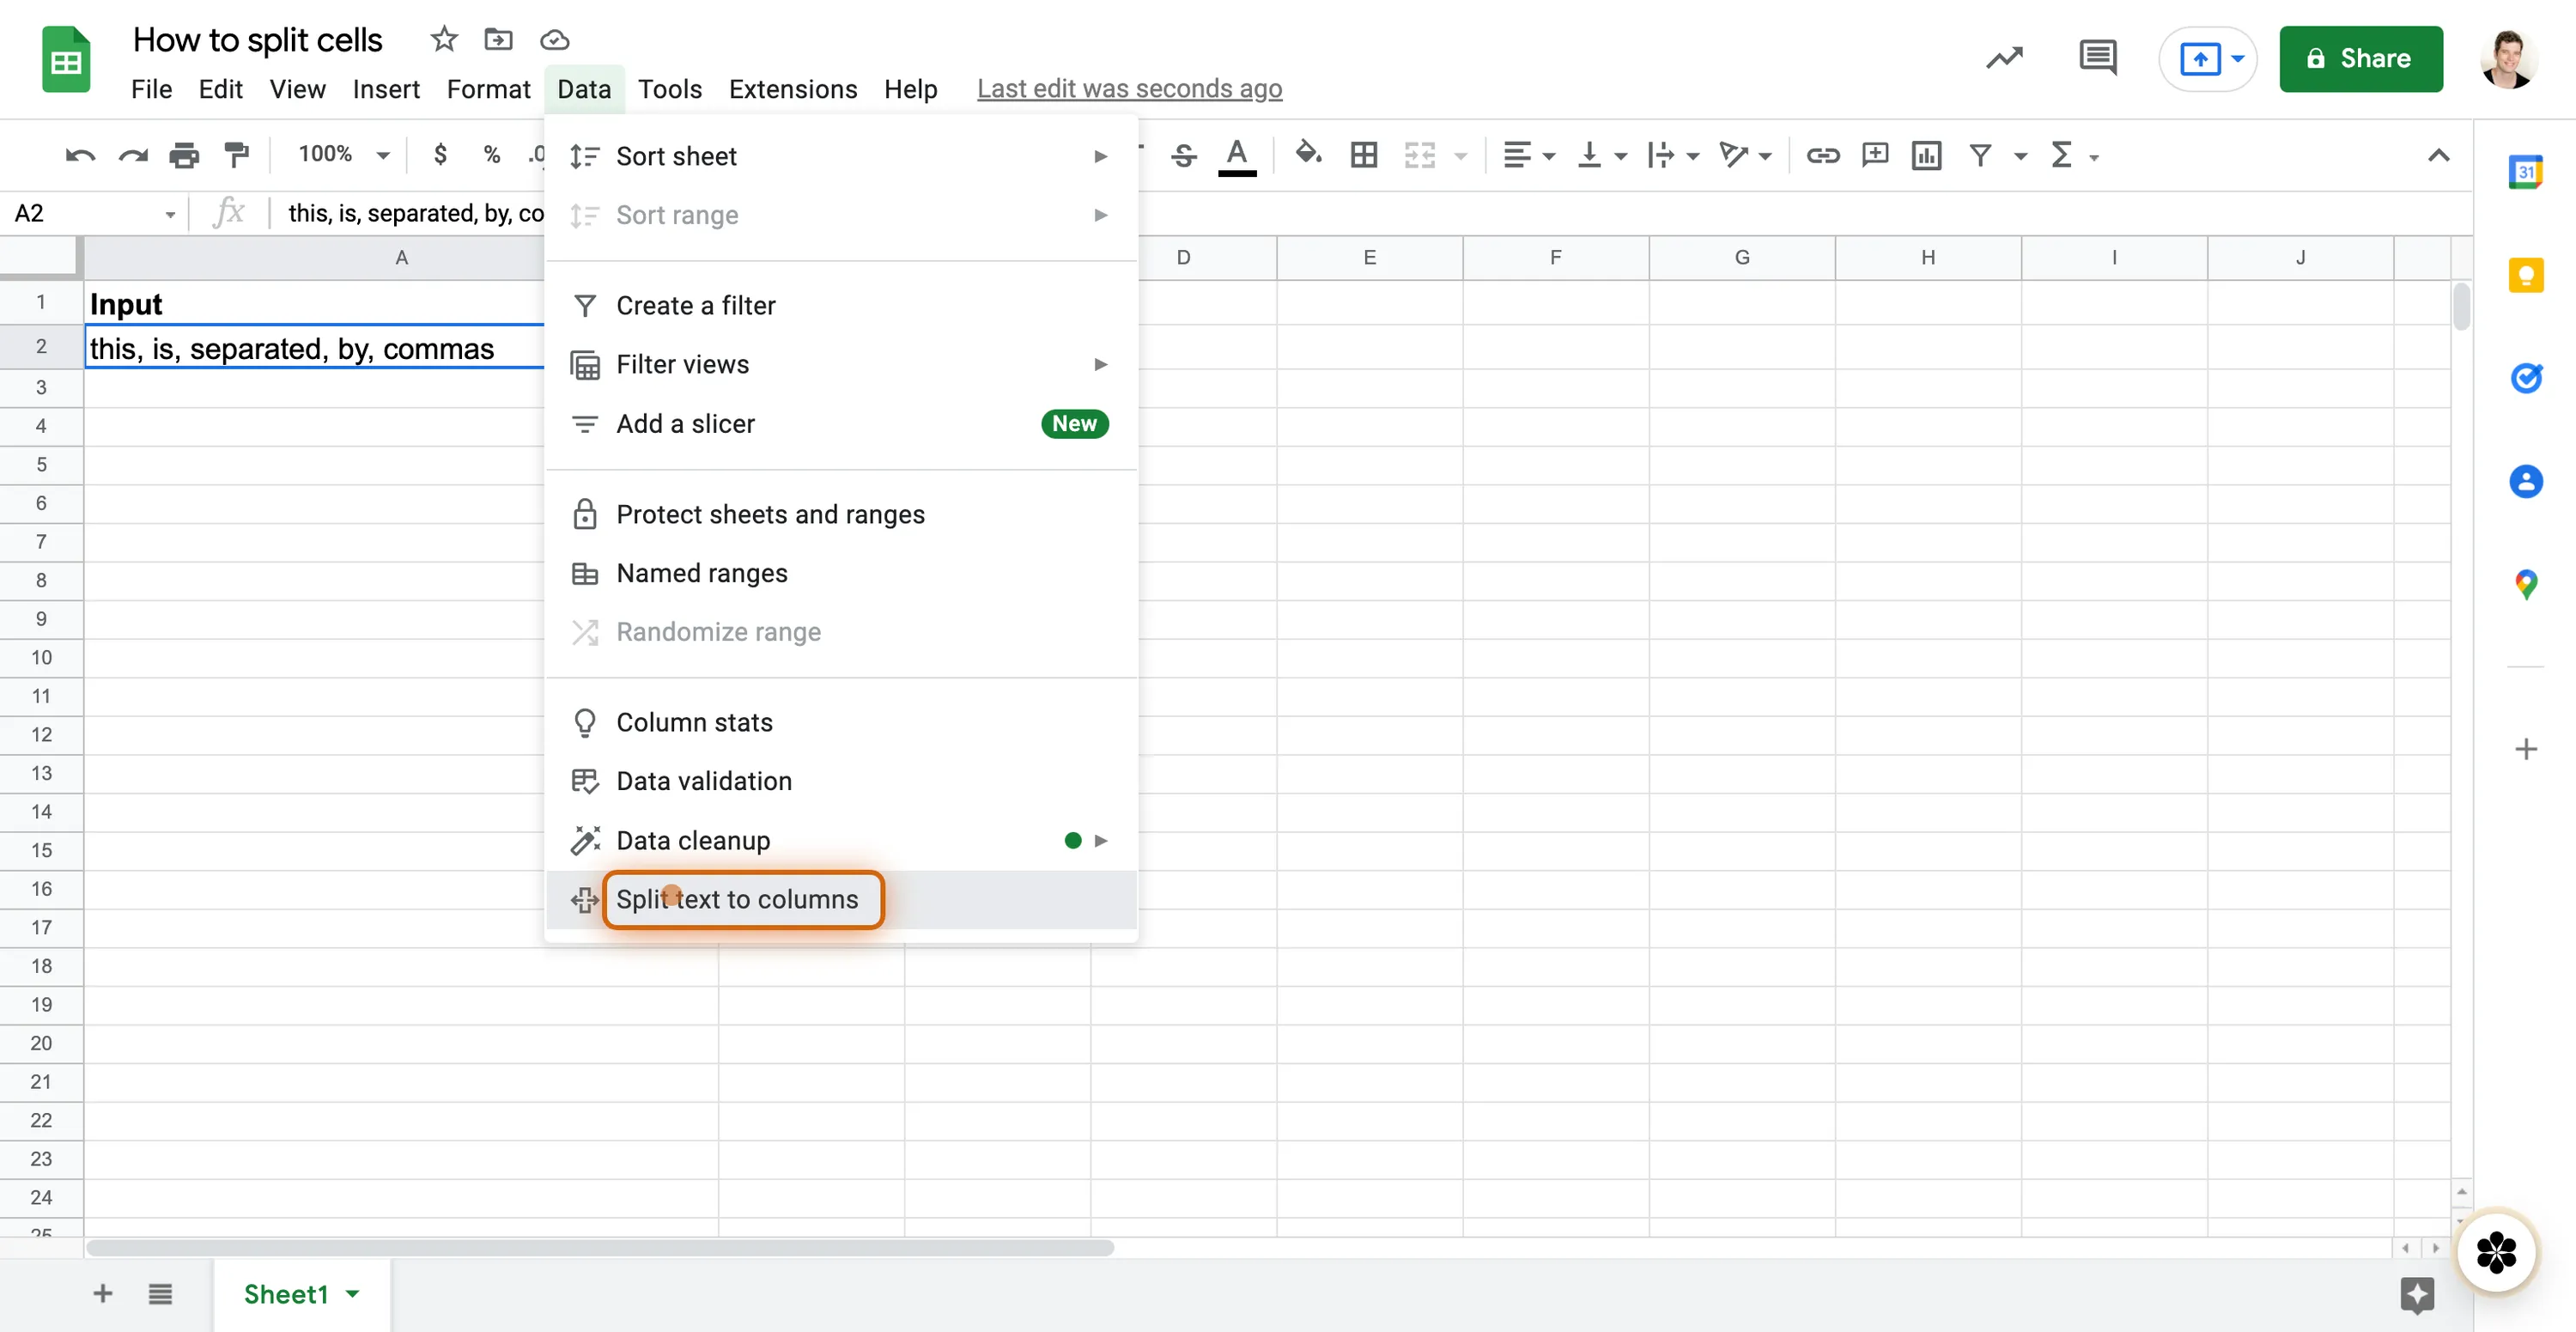
Task: Select Protect sheets and ranges
Action: 841,515
